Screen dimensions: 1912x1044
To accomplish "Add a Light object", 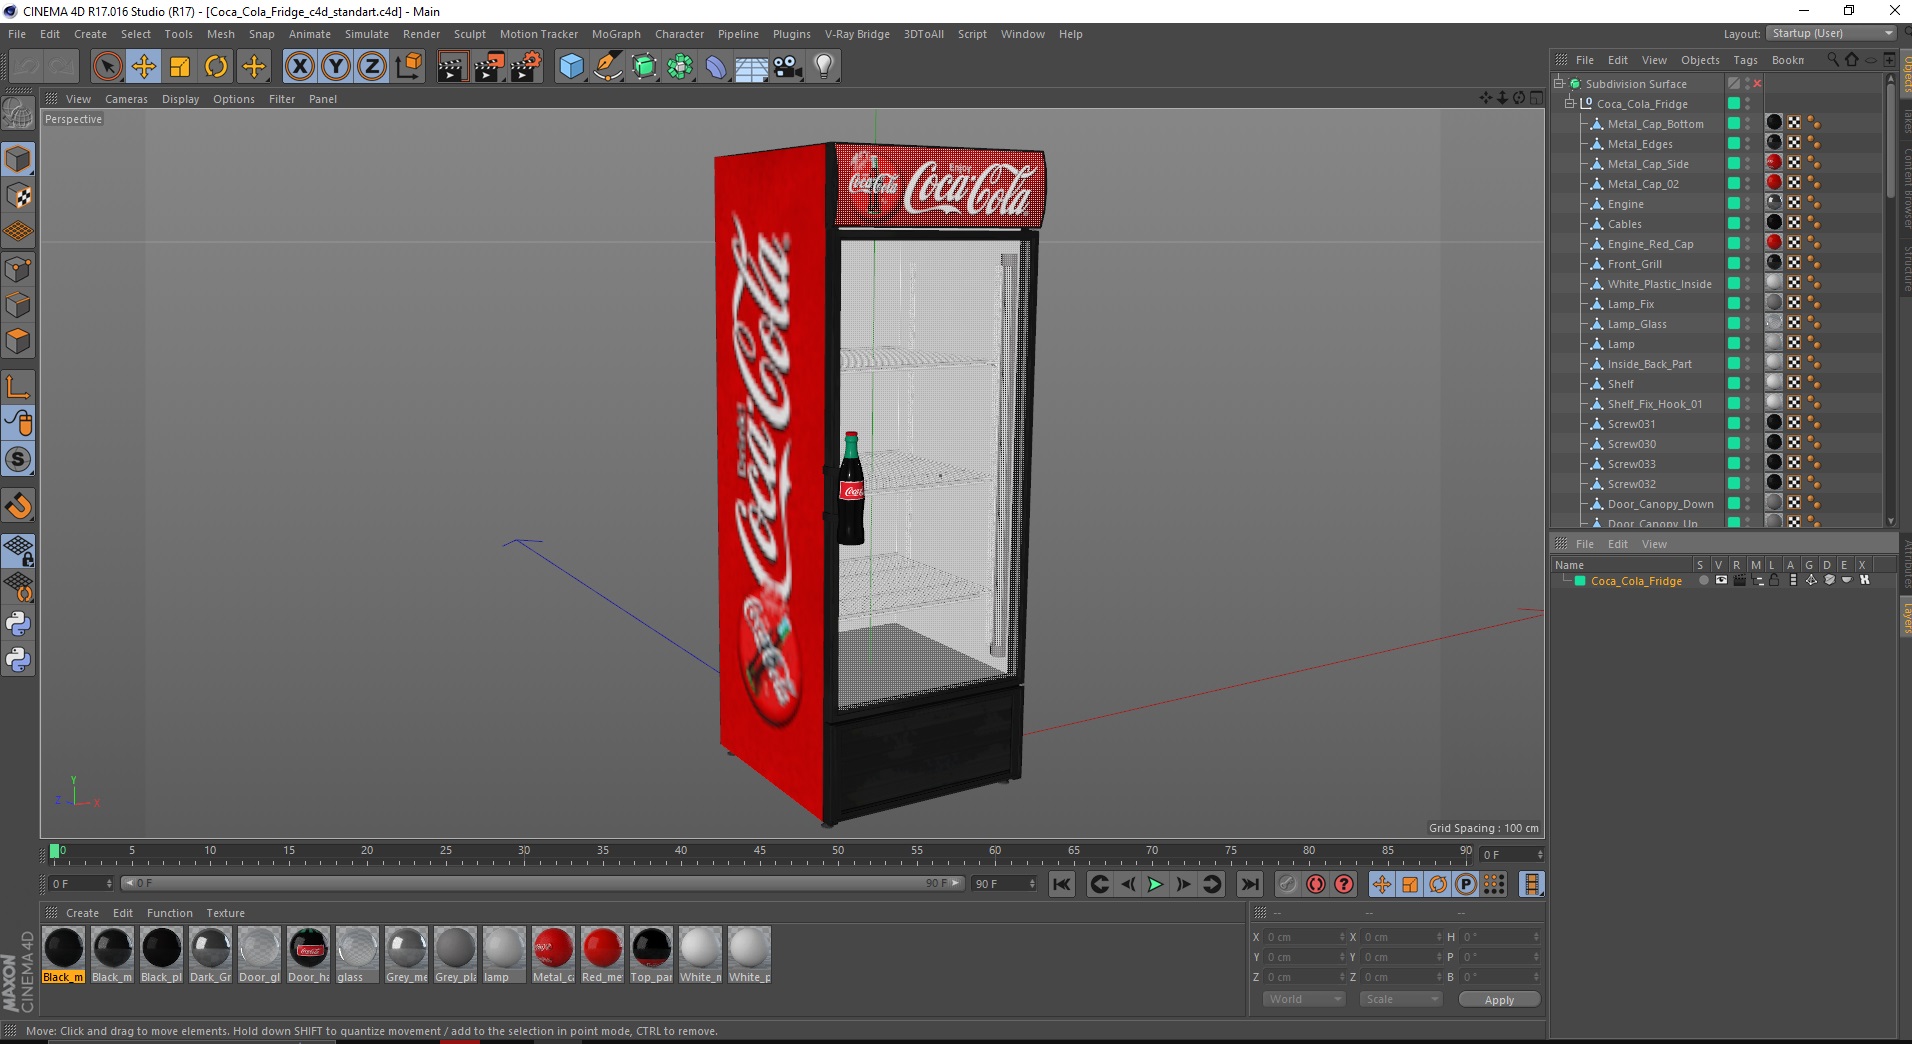I will 824,67.
